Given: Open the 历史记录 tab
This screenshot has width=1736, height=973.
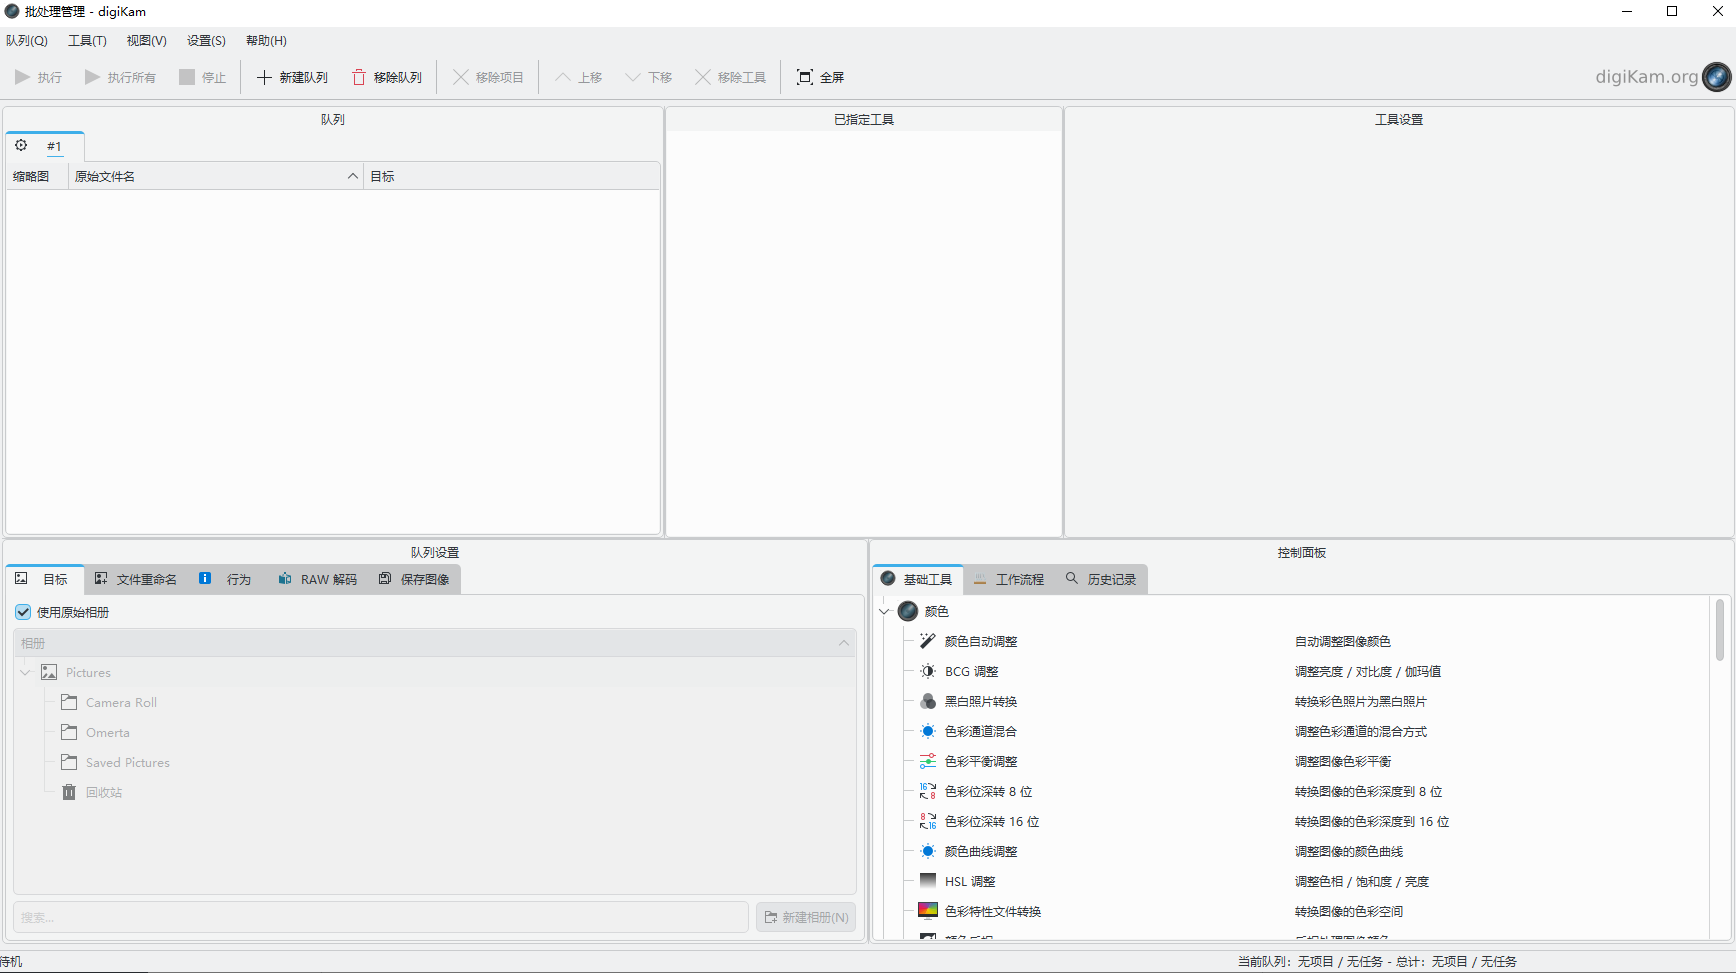Looking at the screenshot, I should point(1101,579).
